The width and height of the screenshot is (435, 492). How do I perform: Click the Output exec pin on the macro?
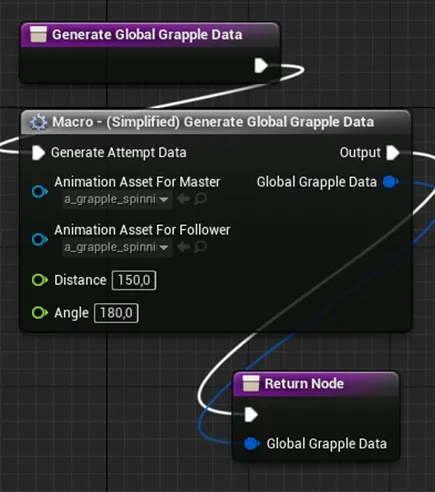tap(393, 153)
